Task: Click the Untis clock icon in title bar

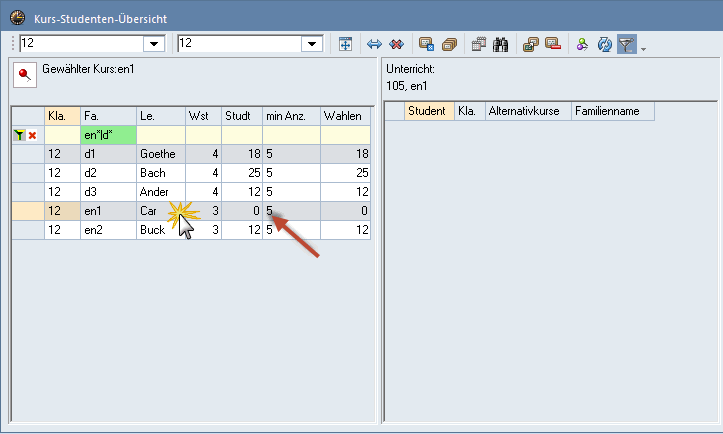Action: pyautogui.click(x=18, y=18)
